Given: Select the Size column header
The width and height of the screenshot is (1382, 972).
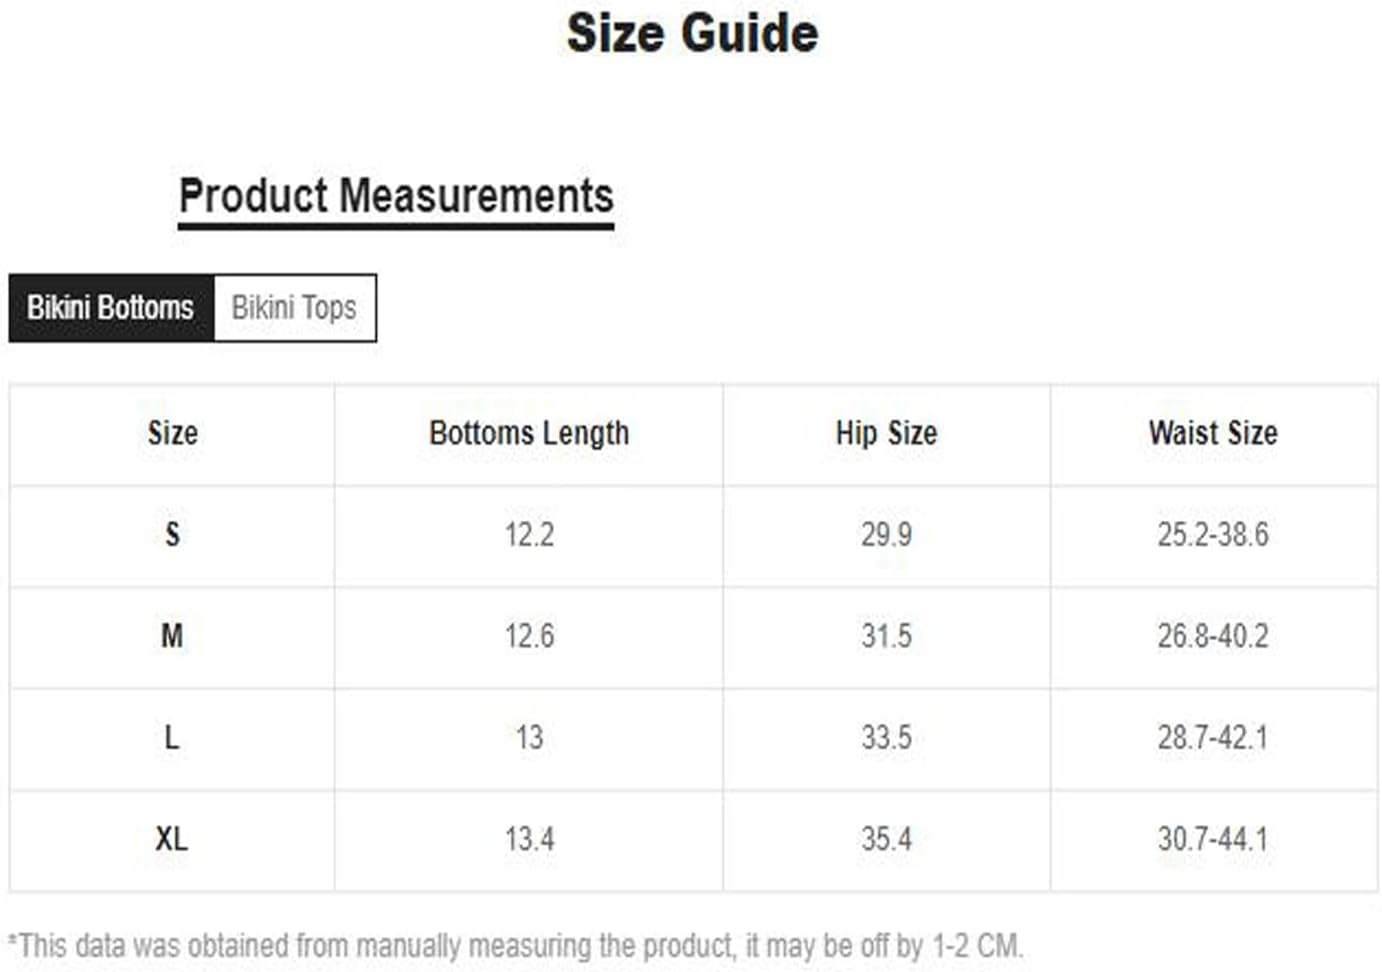Looking at the screenshot, I should (x=172, y=434).
